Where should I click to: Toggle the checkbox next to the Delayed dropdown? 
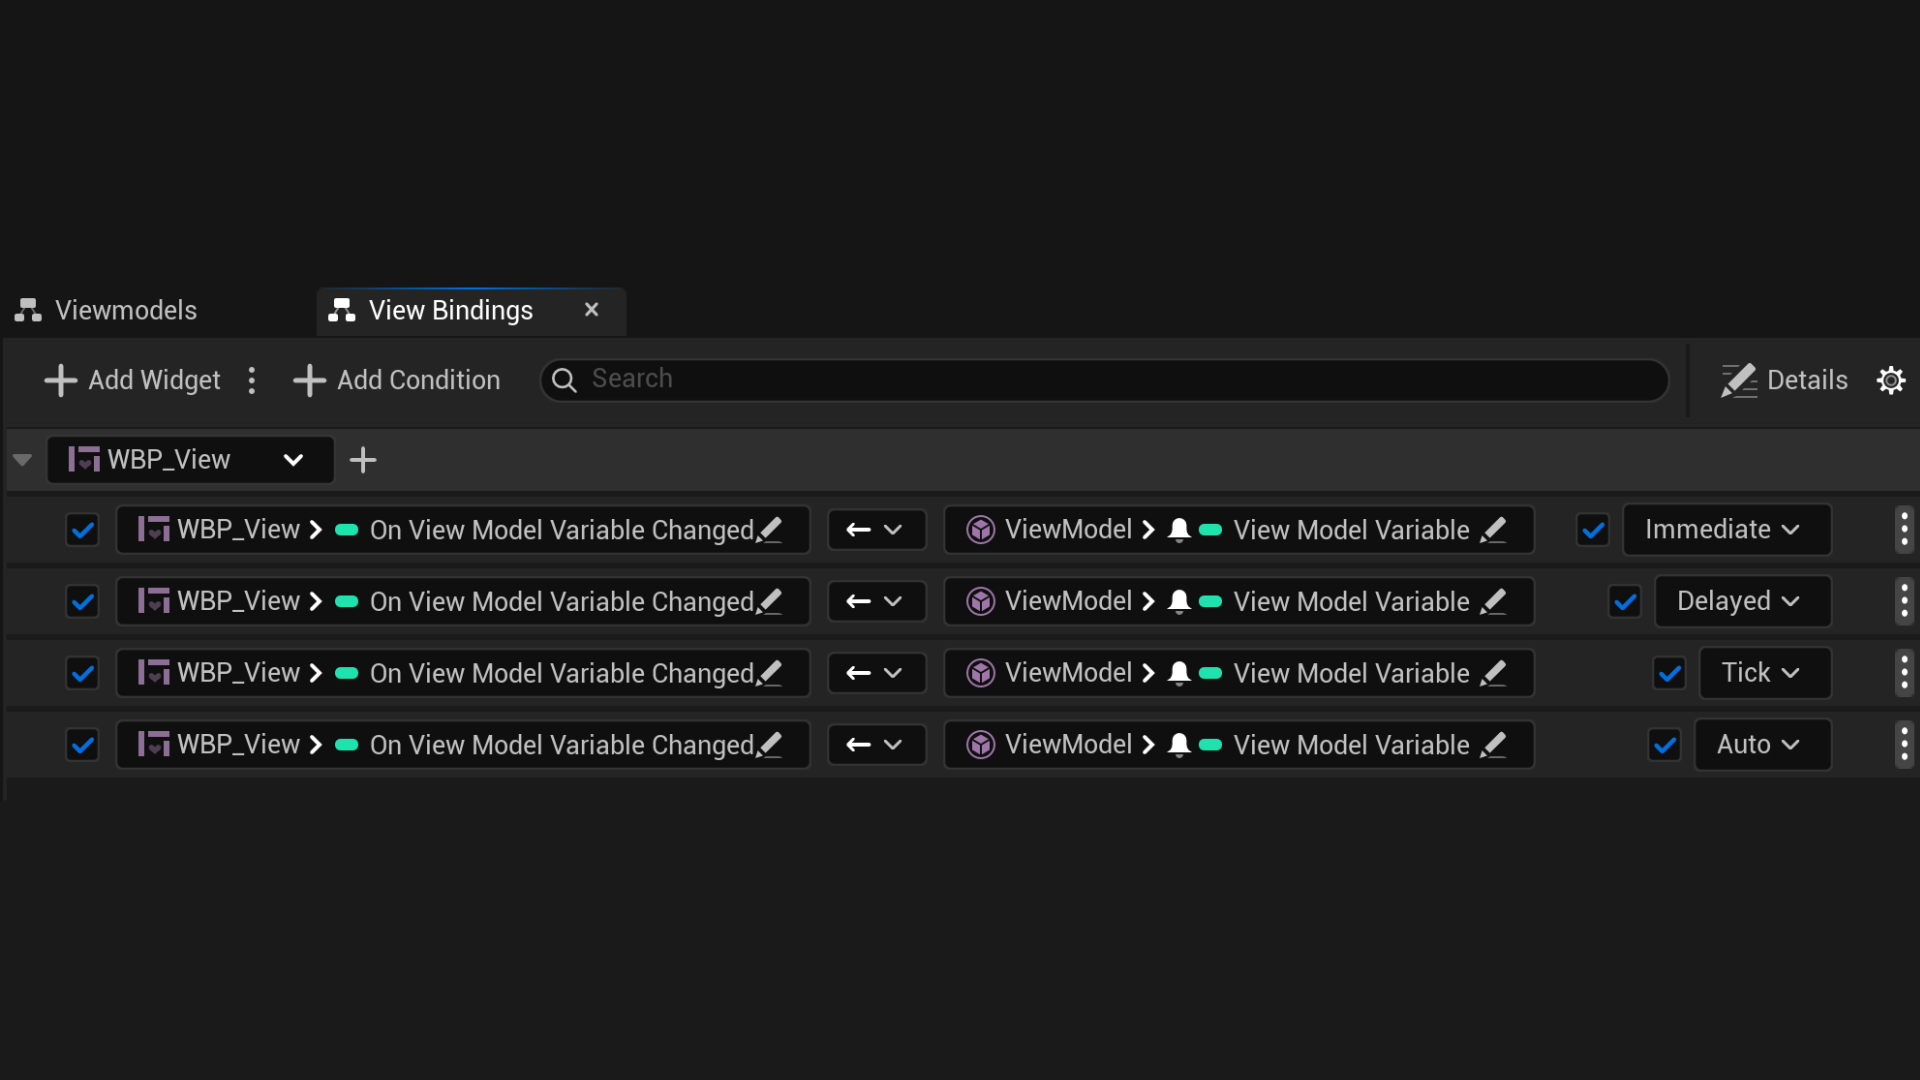1625,602
